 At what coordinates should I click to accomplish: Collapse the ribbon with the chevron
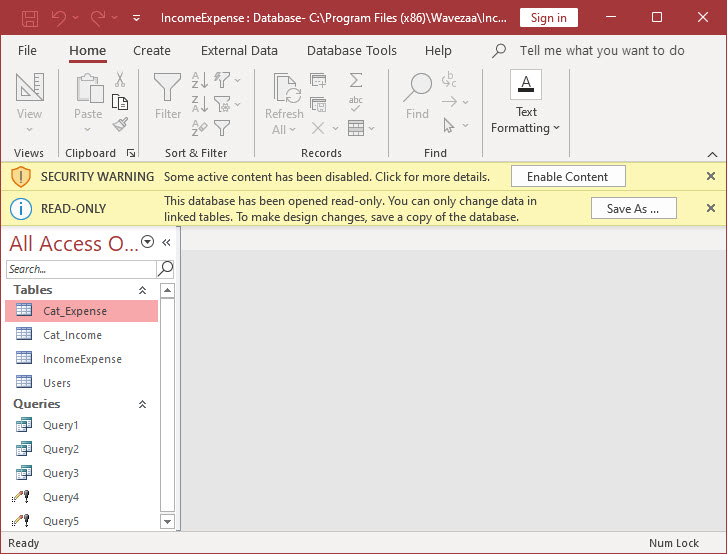712,154
